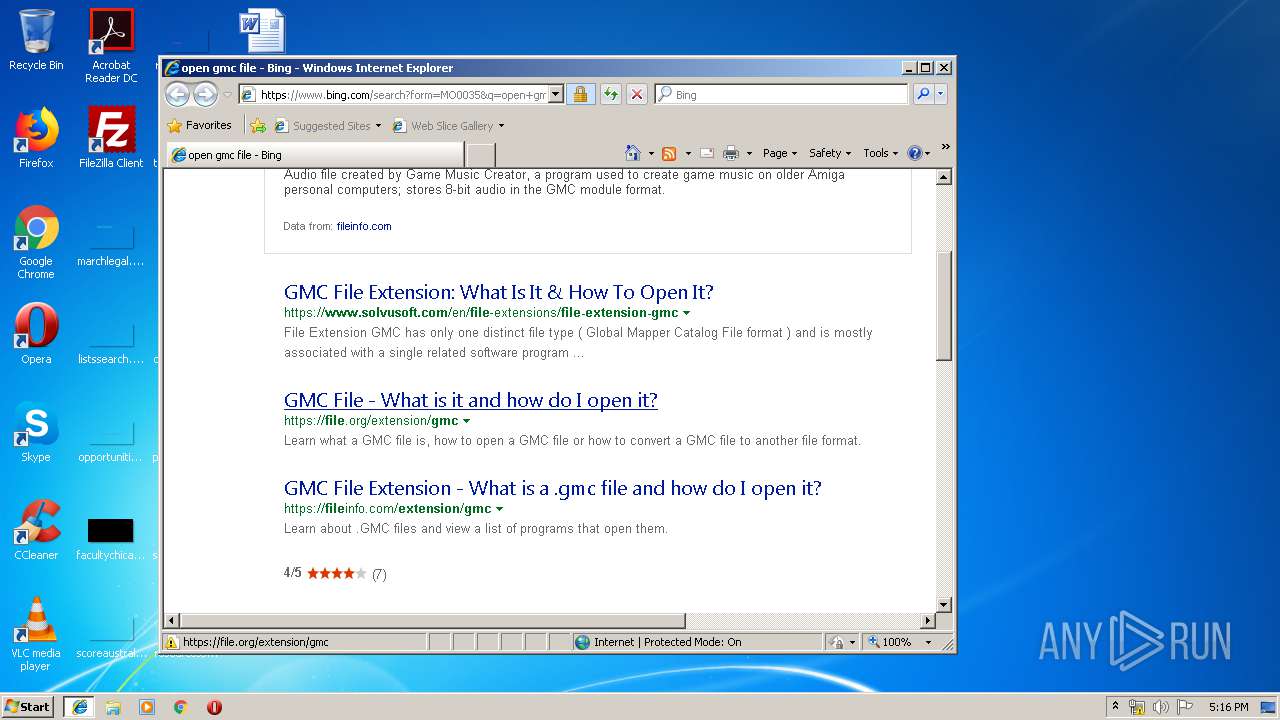Screen dimensions: 1280x720
Task: Open Firefox desktop shortcut
Action: tap(36, 138)
